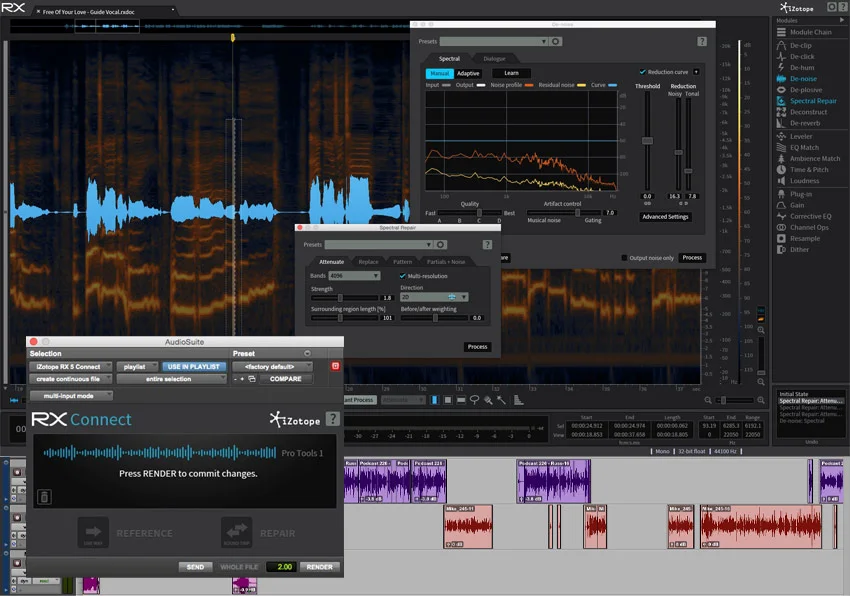Click COMPARE in AudioSuite
Image resolution: width=850 pixels, height=596 pixels.
point(286,379)
